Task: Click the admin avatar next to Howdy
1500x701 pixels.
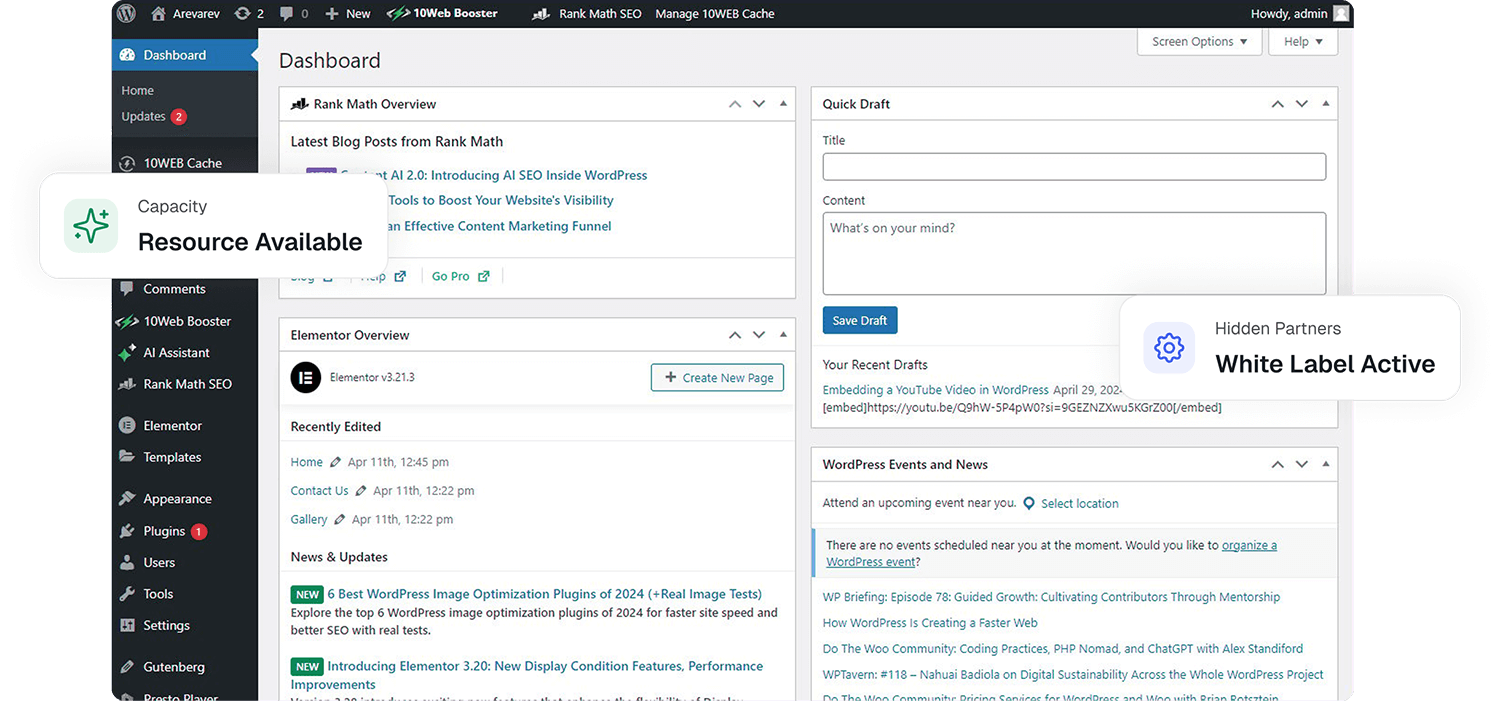Action: pos(1341,14)
